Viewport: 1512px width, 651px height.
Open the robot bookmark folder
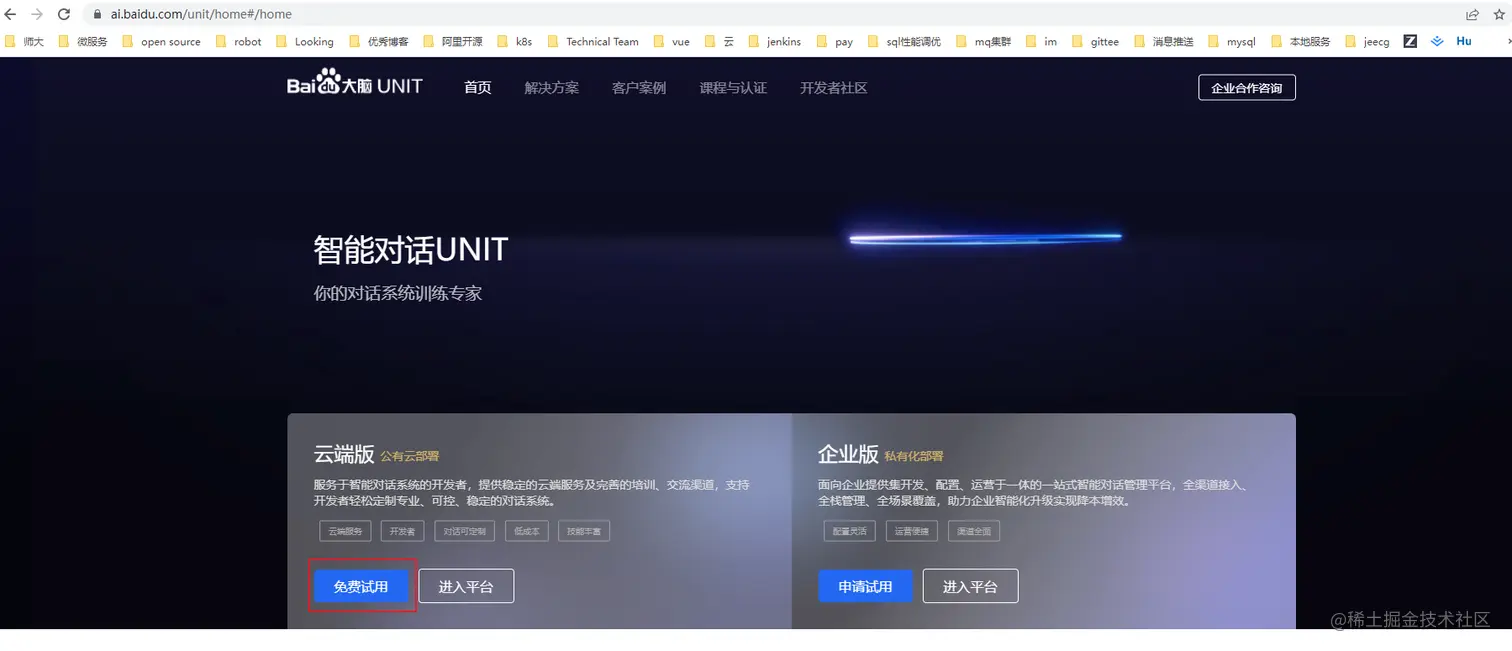[238, 42]
